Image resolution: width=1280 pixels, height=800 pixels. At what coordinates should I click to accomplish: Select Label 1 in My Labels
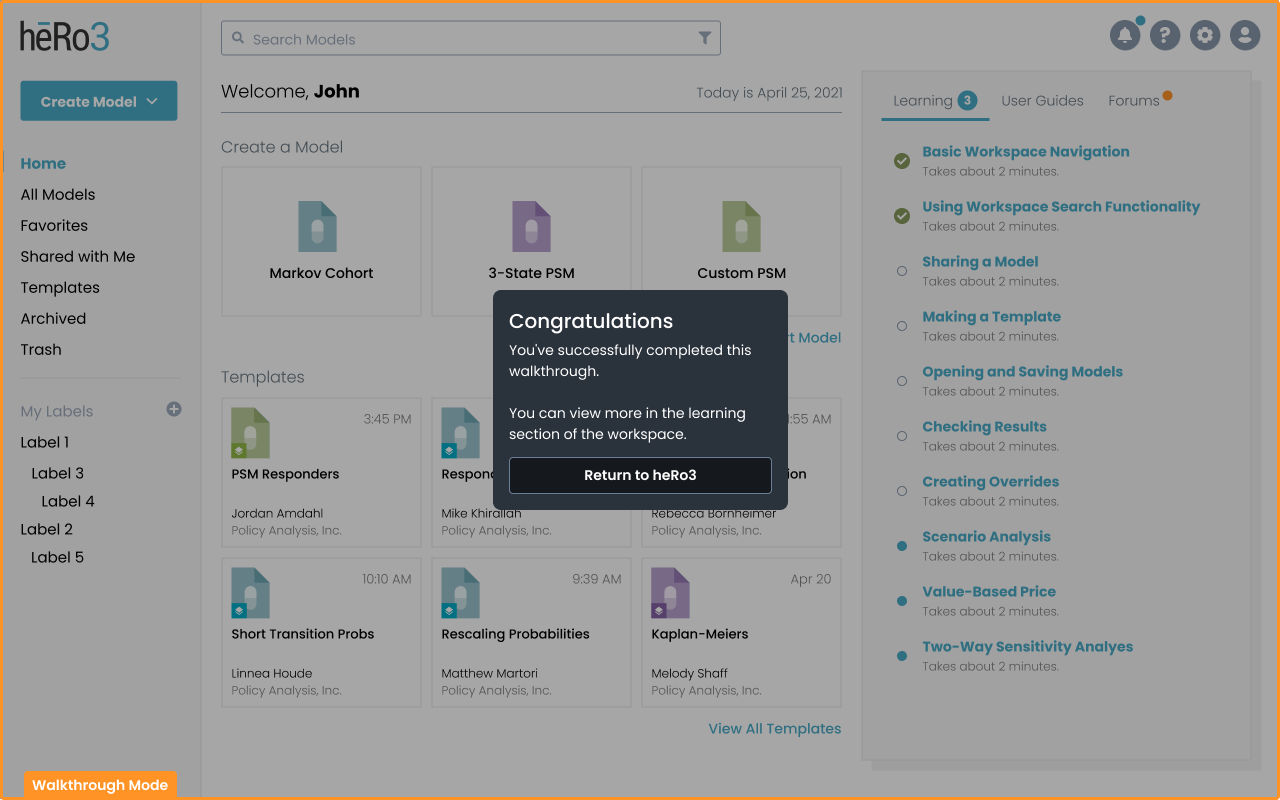pyautogui.click(x=45, y=442)
